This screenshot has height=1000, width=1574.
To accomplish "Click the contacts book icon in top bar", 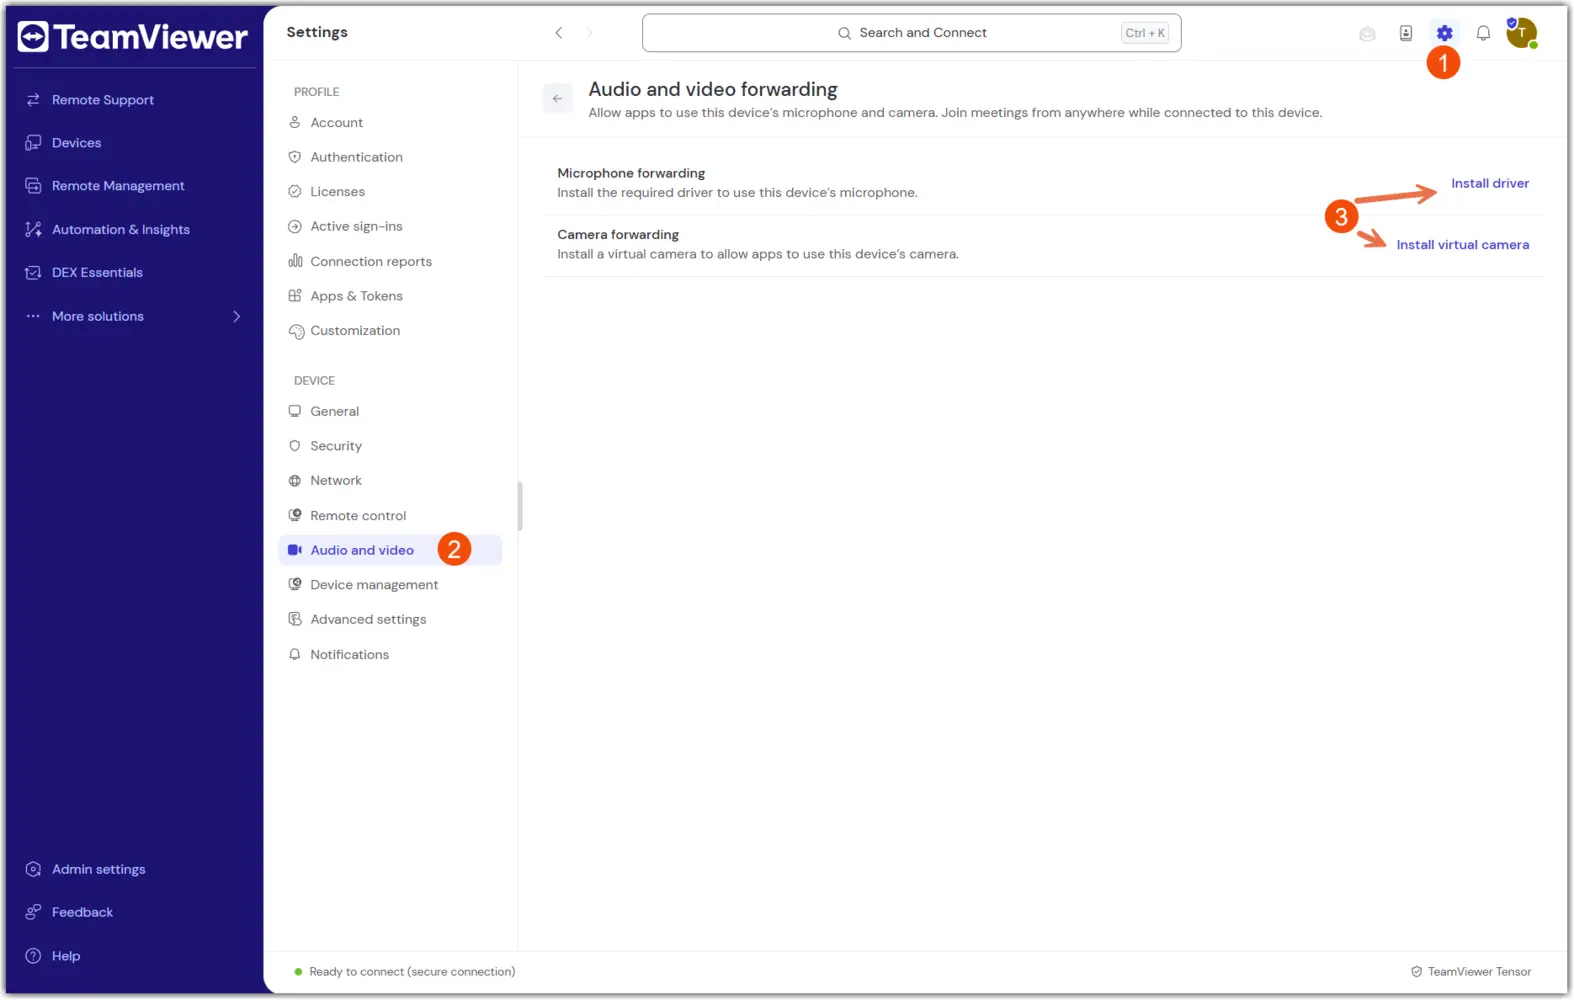I will 1406,33.
